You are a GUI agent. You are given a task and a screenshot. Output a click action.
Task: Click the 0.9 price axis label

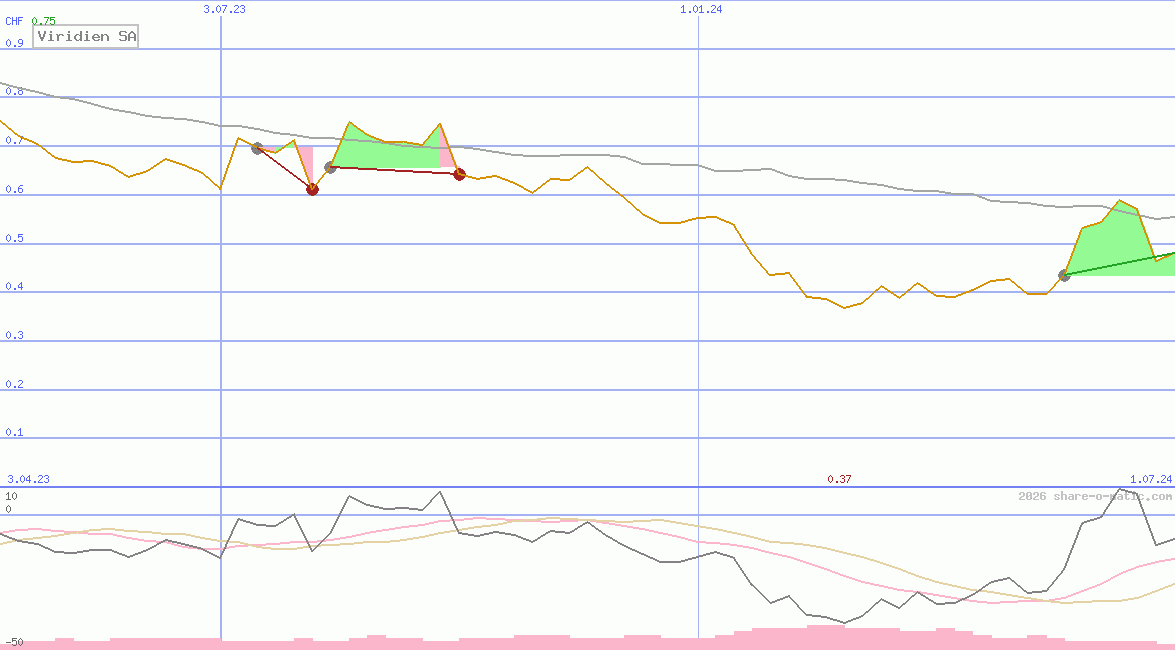coord(14,44)
